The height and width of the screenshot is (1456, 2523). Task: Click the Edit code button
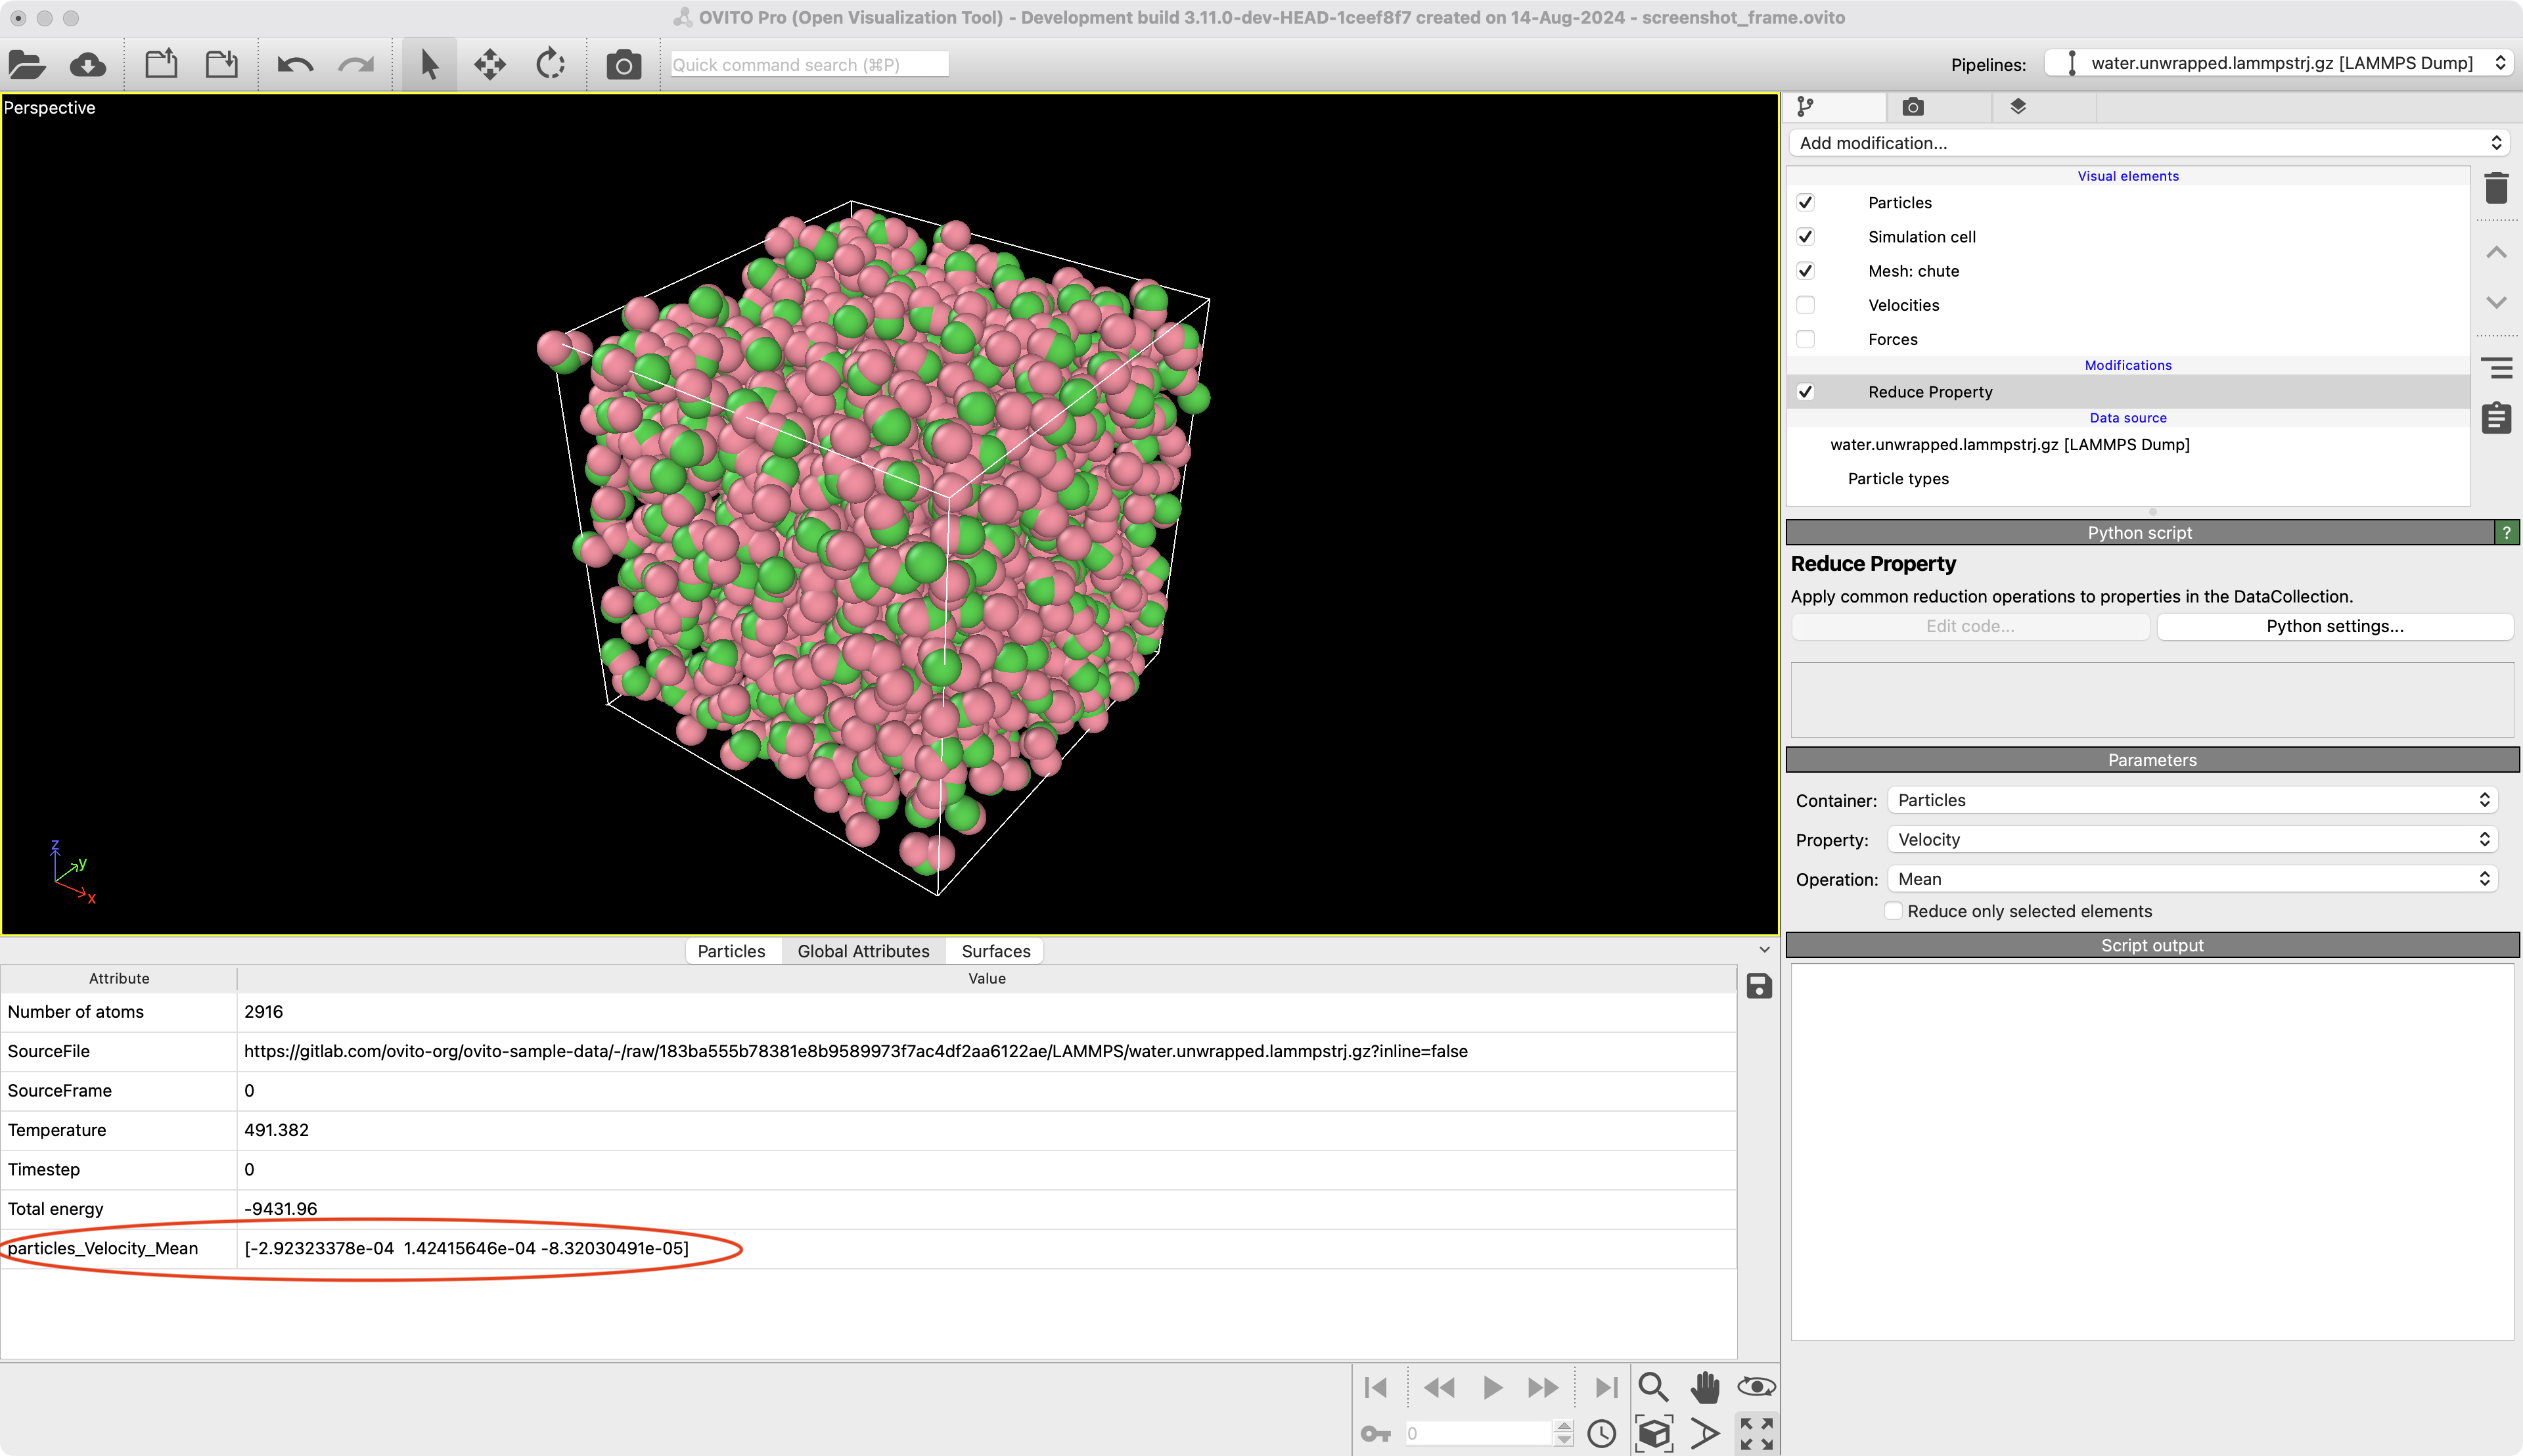click(x=1970, y=626)
